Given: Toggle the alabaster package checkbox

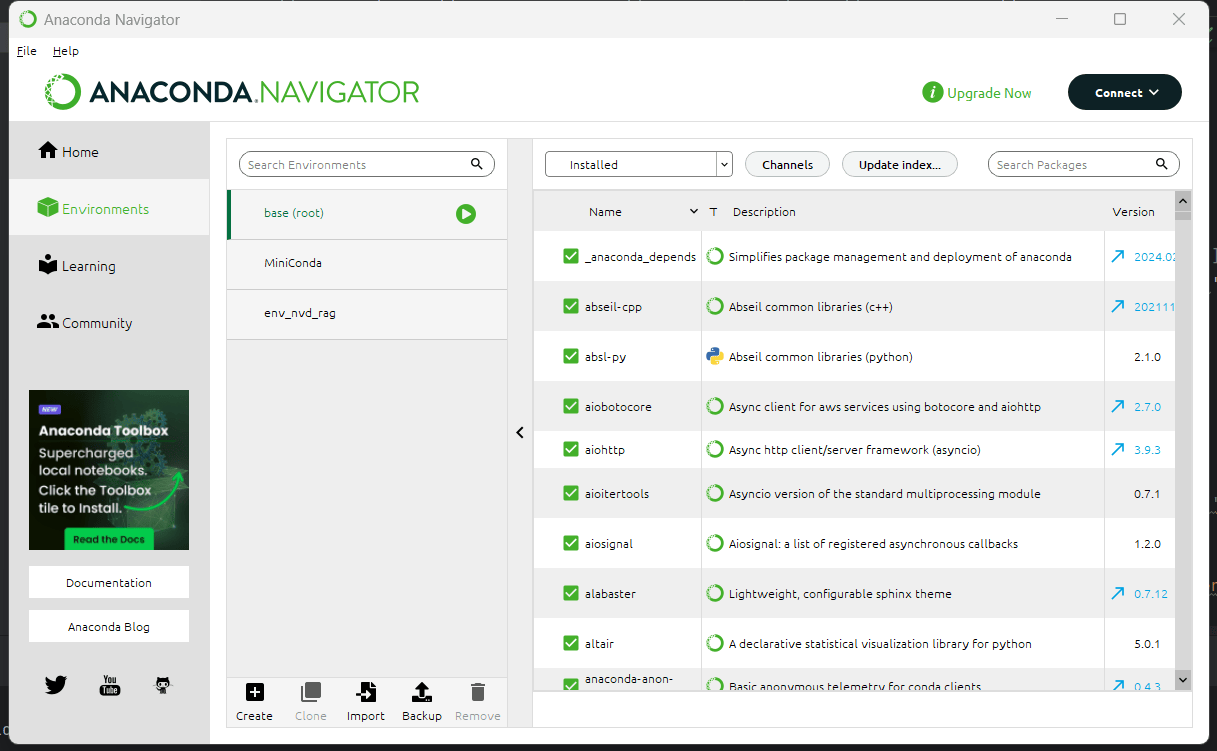Looking at the screenshot, I should point(571,593).
